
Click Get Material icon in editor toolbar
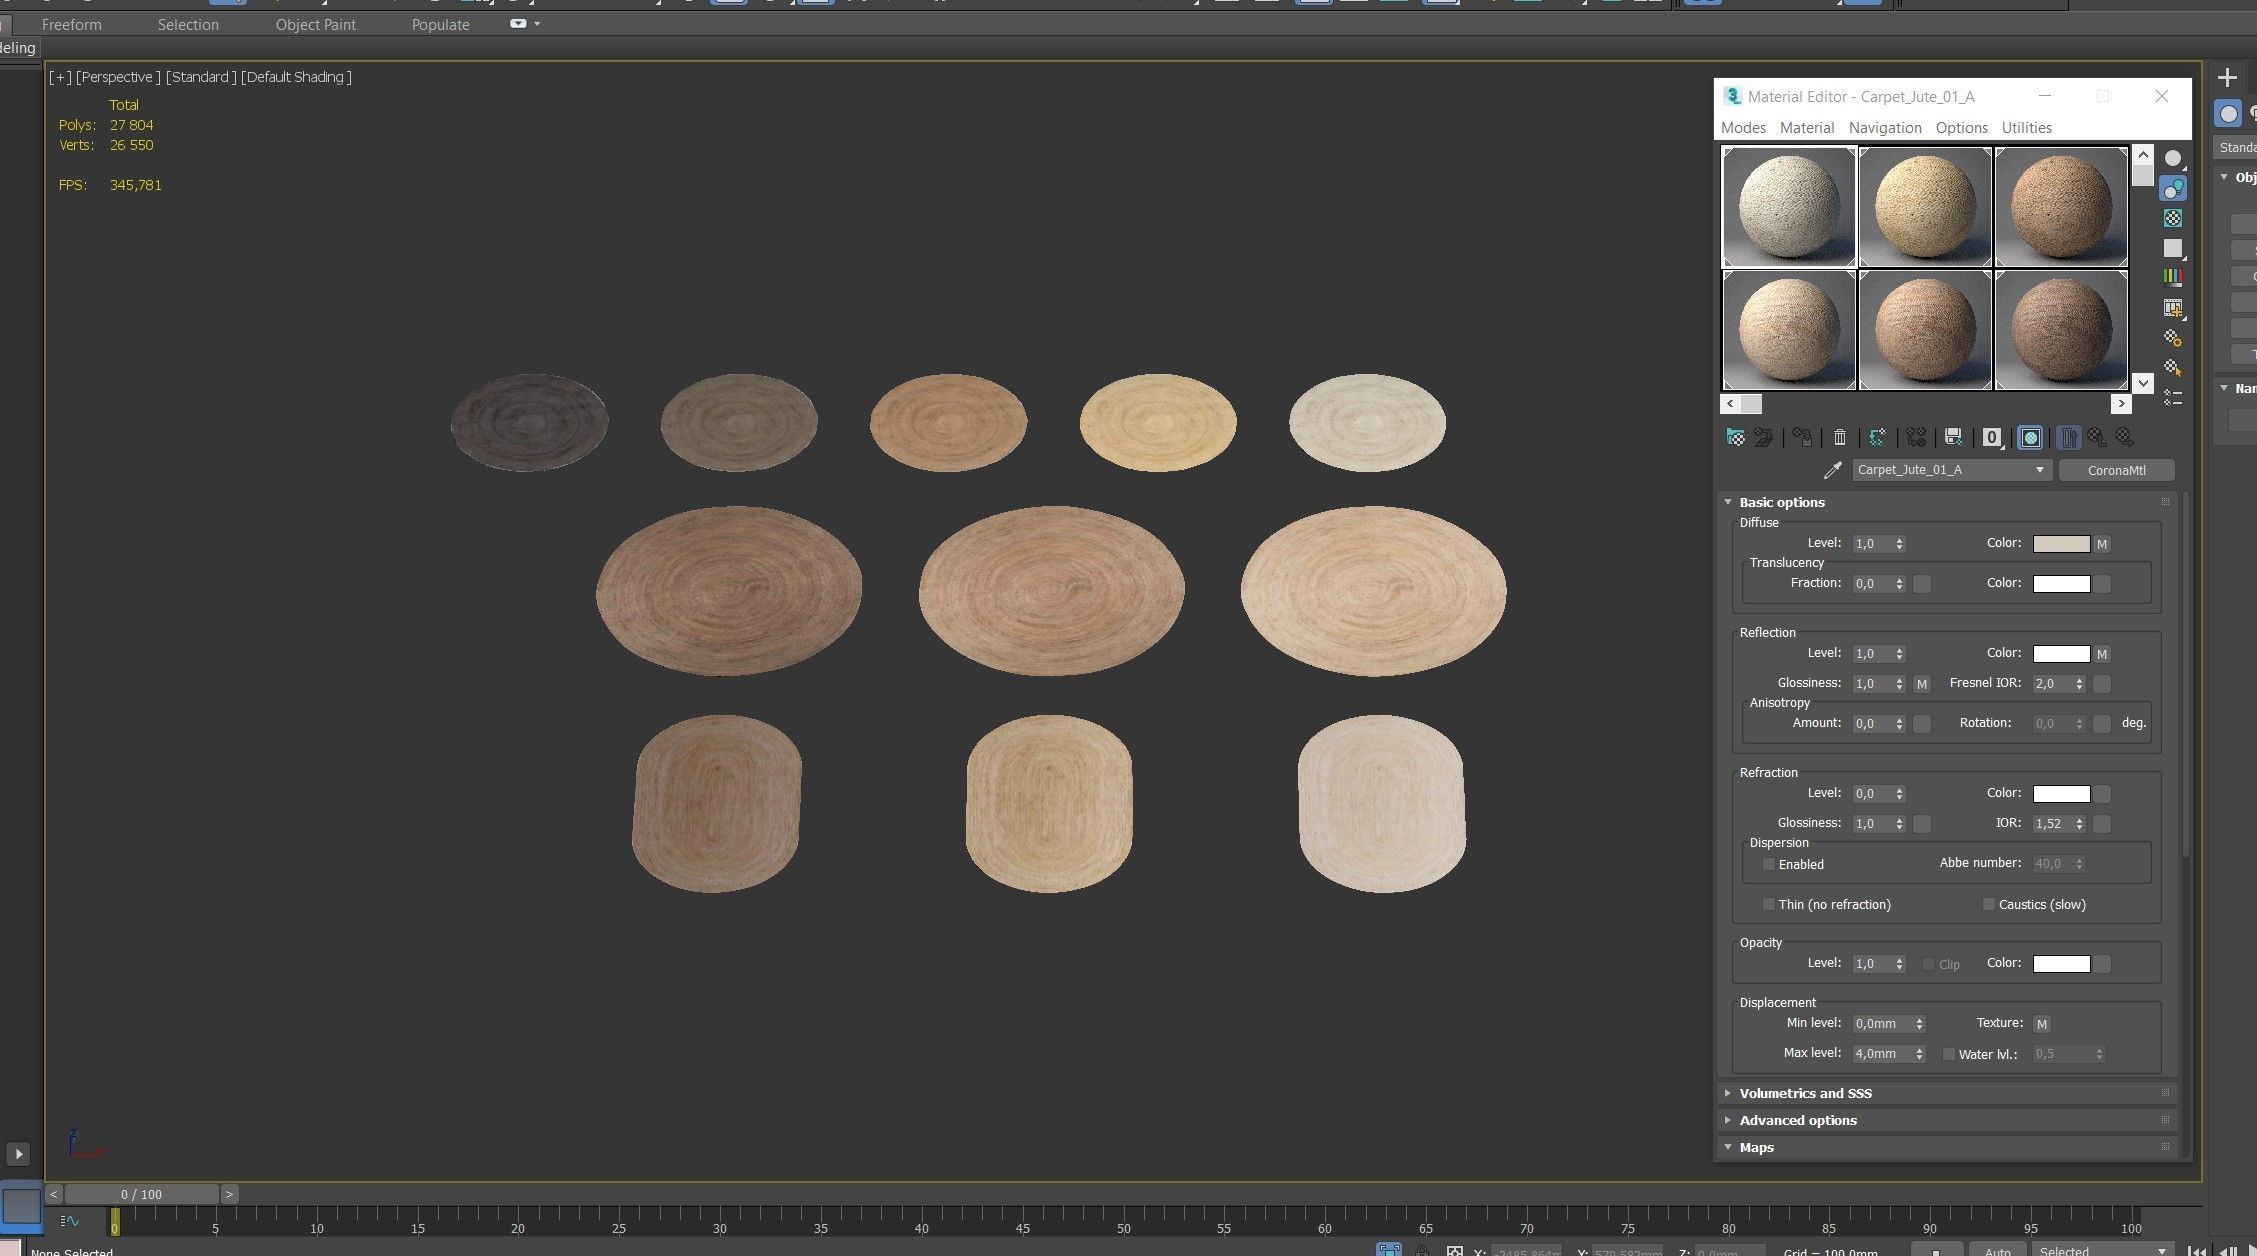pos(1735,437)
